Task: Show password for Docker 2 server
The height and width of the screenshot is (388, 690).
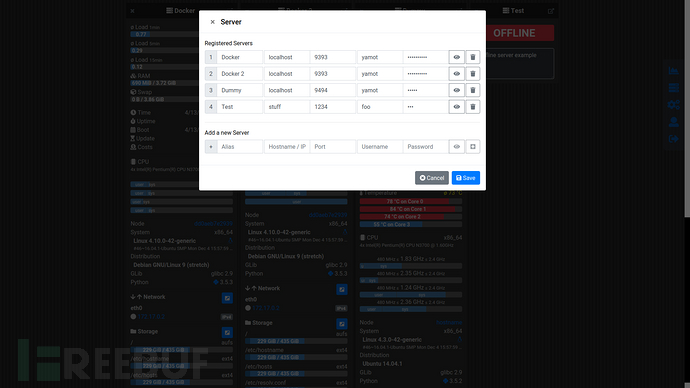Action: coord(456,73)
